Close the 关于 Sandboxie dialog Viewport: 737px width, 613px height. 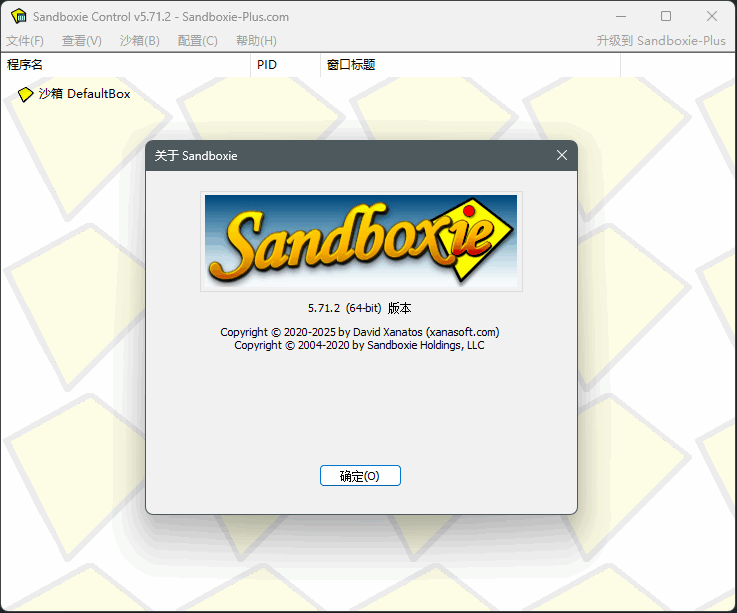pyautogui.click(x=561, y=155)
